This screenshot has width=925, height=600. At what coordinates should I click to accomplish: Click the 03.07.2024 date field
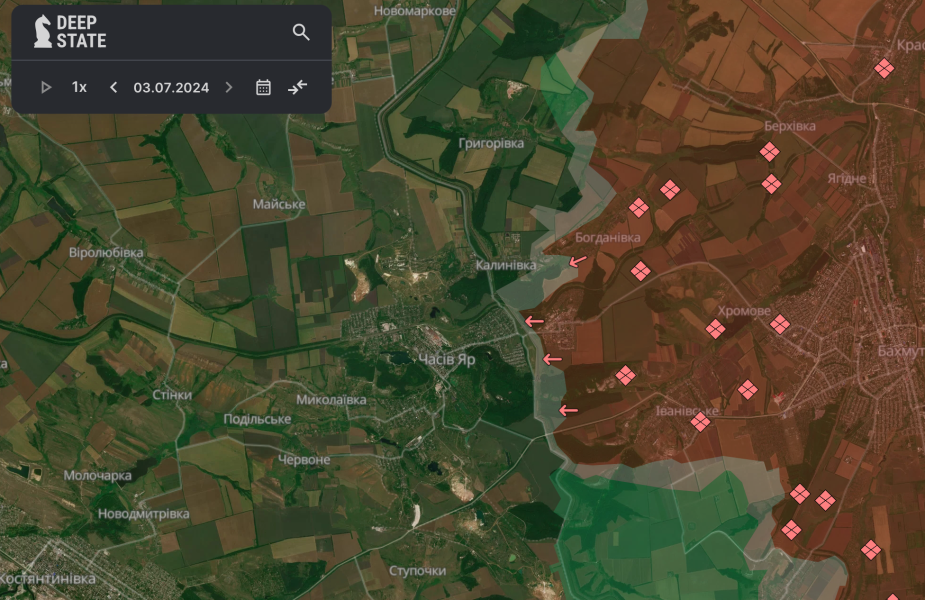click(171, 87)
